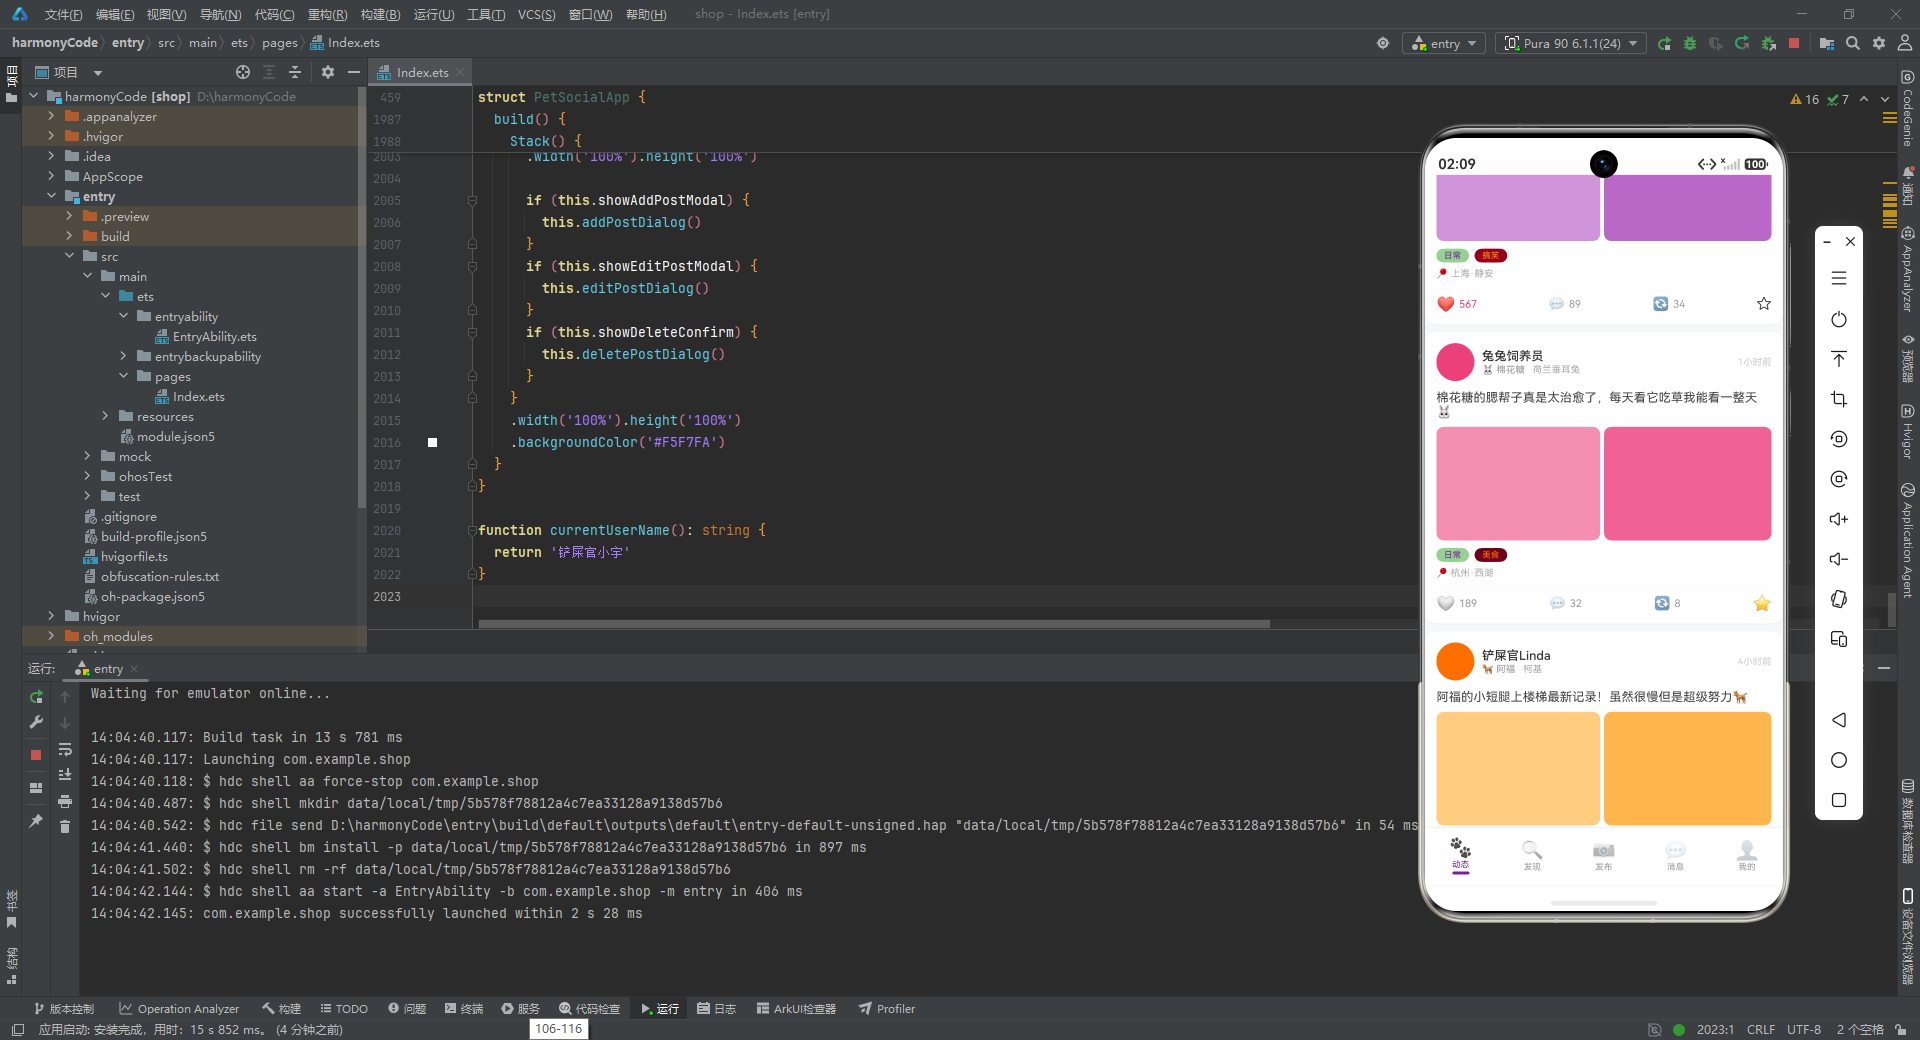
Task: Open the Operation Analyzer tool window
Action: point(179,1009)
